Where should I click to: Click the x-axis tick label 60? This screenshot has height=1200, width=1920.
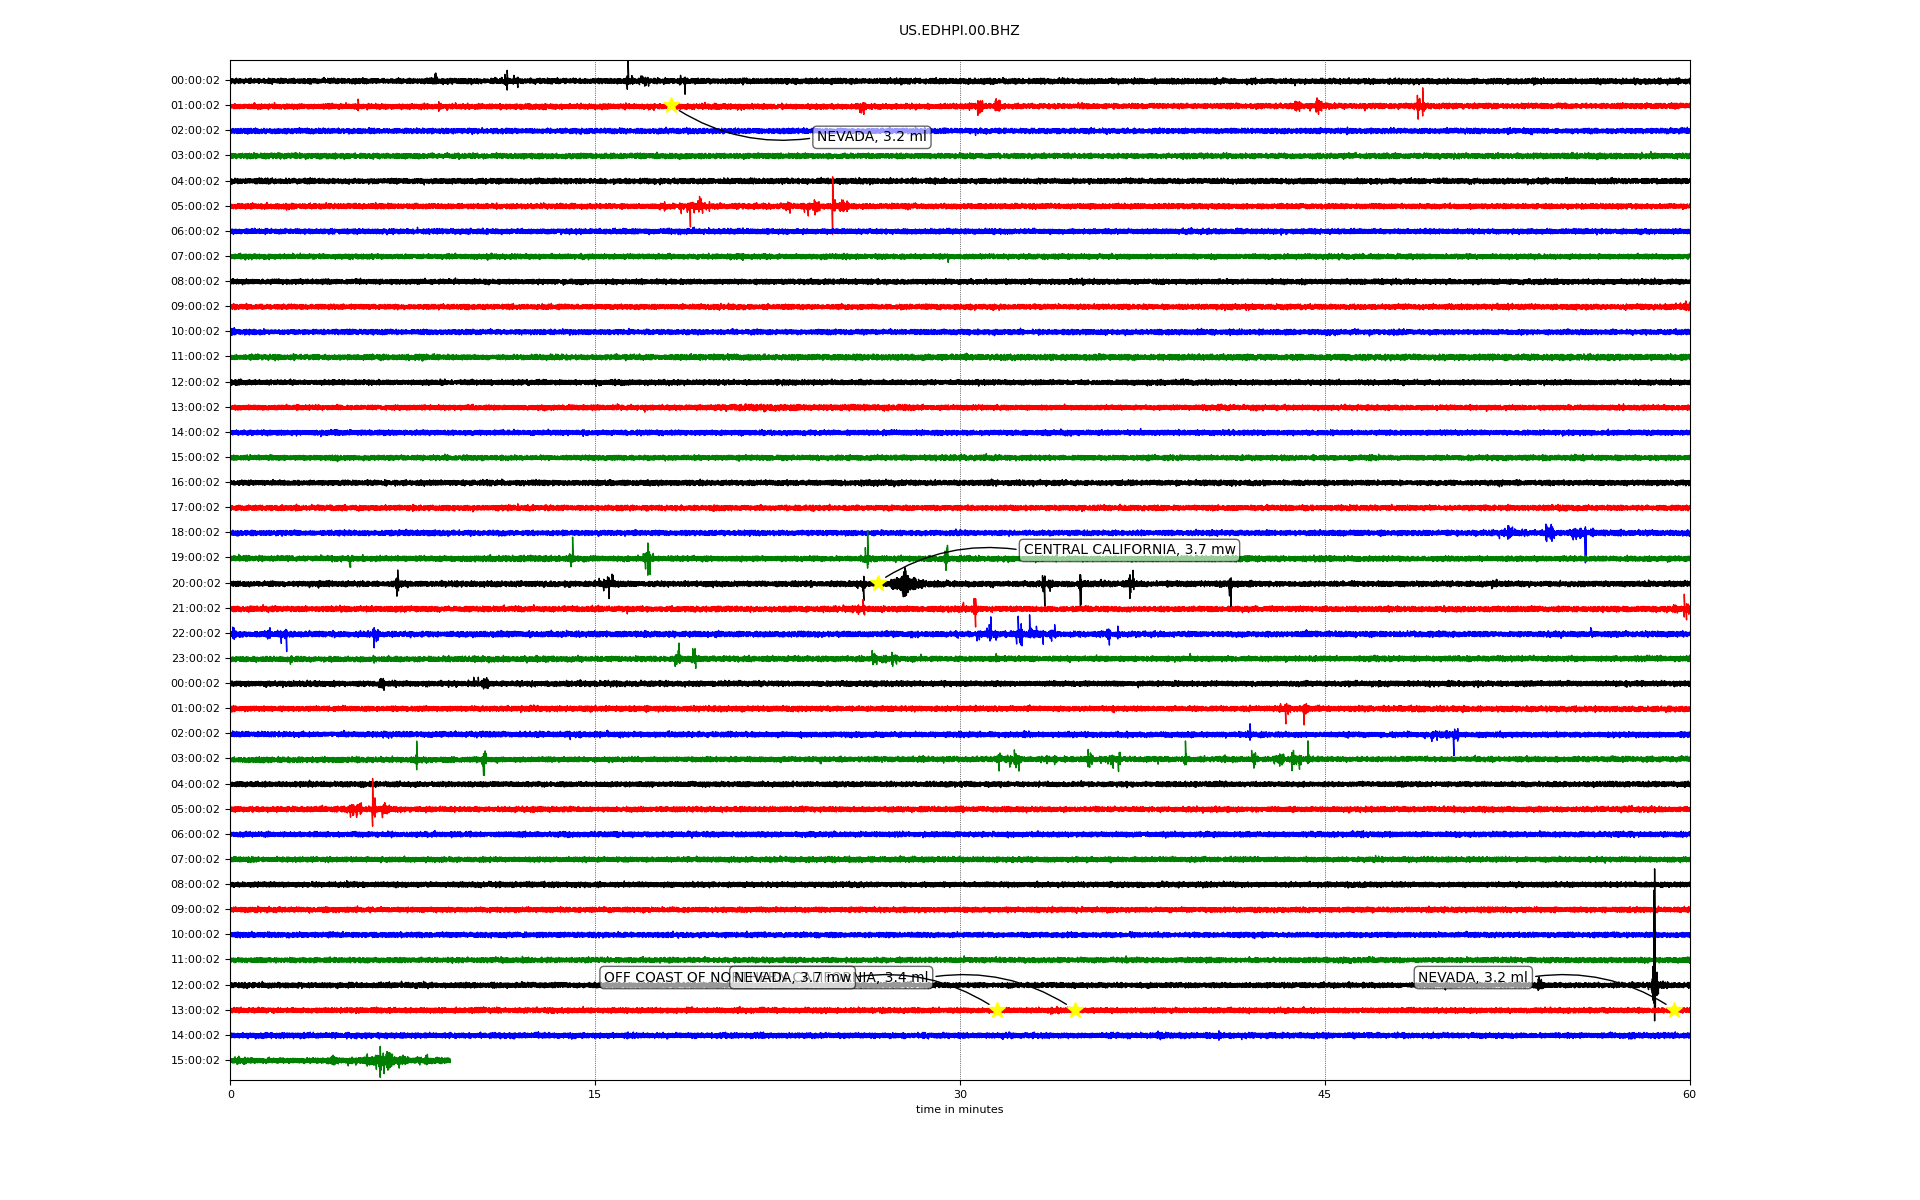click(1689, 1095)
